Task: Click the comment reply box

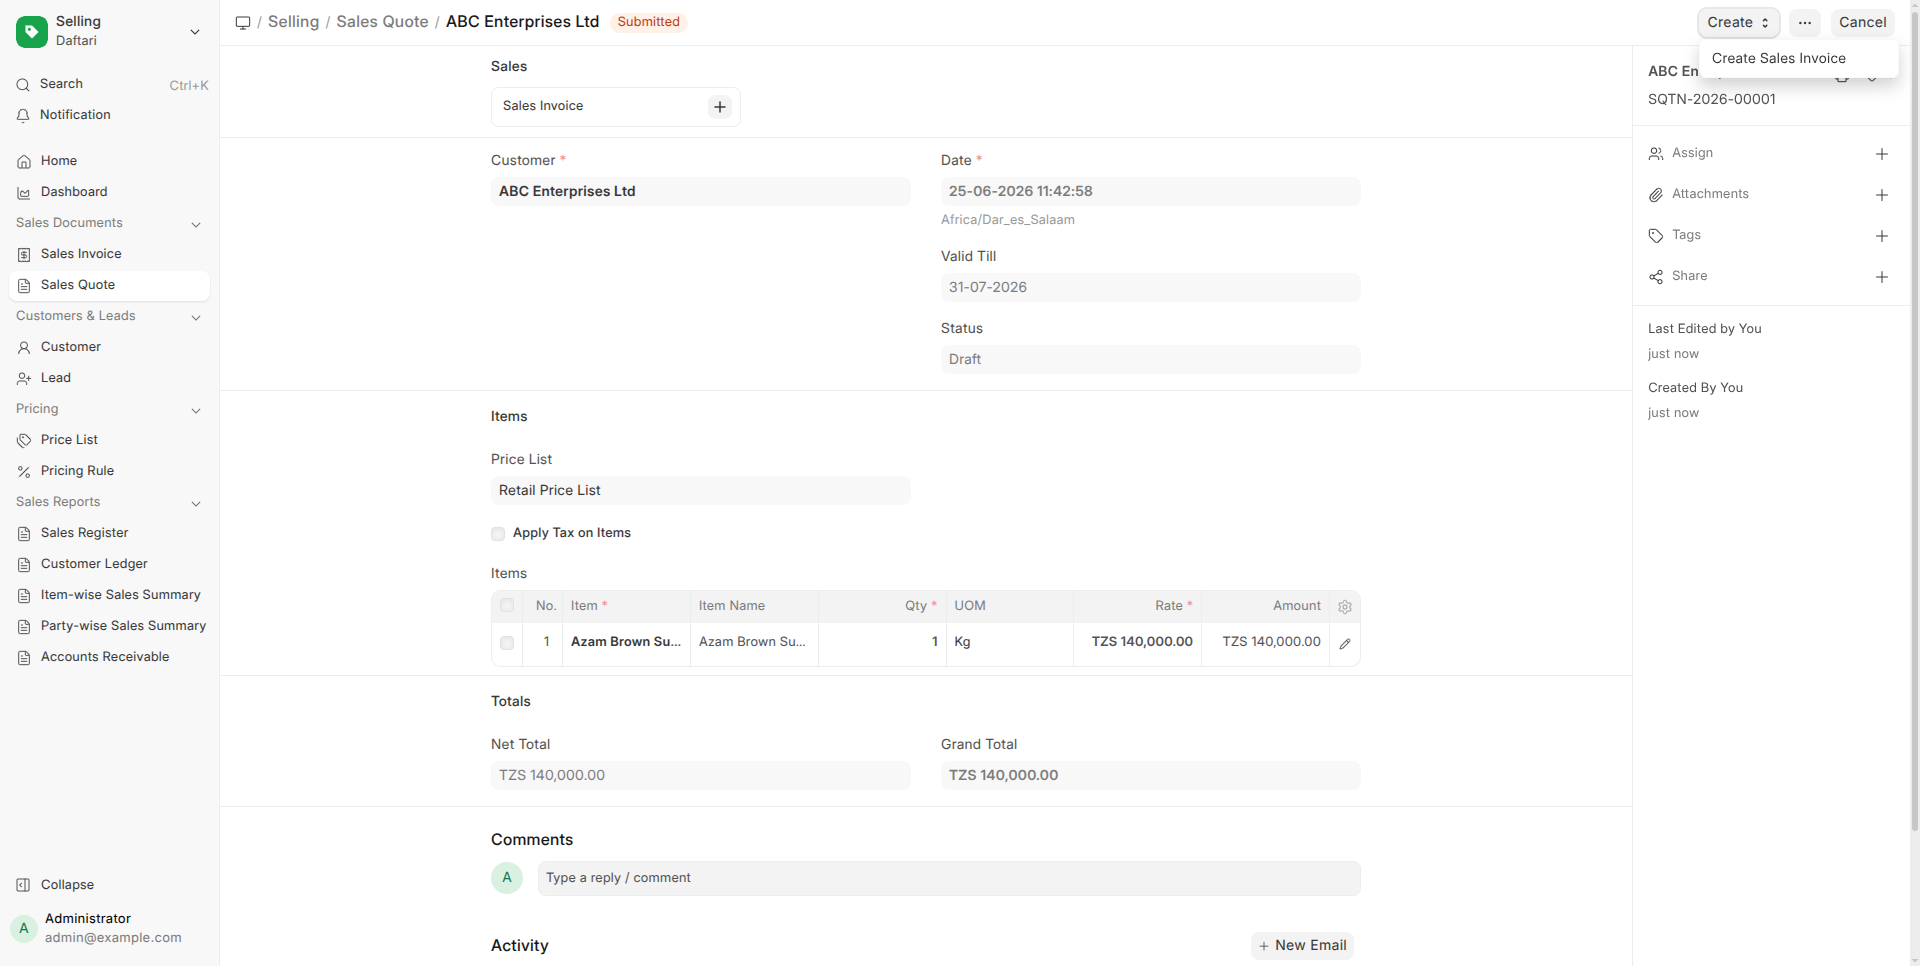Action: [x=949, y=879]
